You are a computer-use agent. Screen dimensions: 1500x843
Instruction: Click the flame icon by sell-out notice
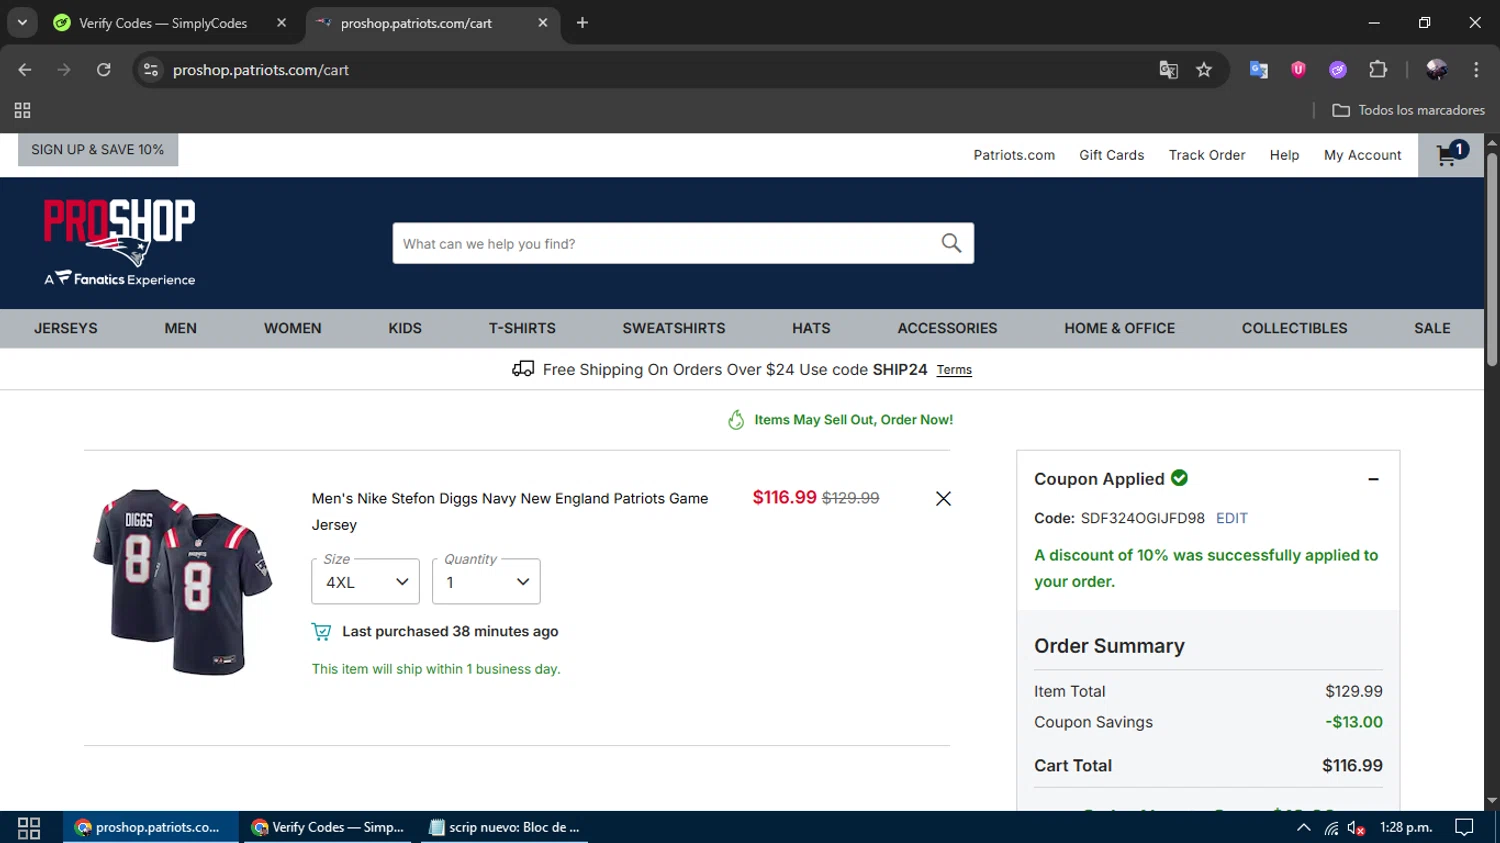click(736, 420)
